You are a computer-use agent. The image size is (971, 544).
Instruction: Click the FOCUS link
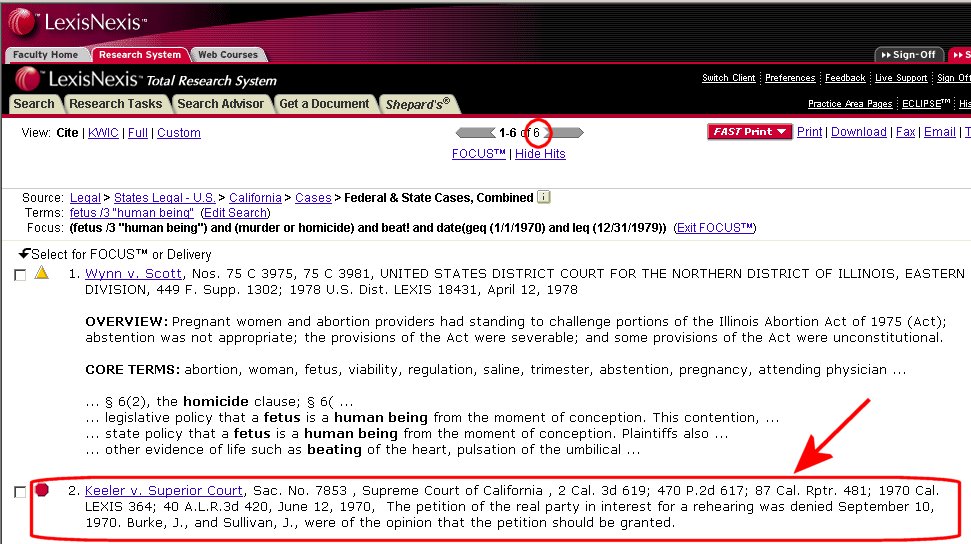(x=479, y=154)
